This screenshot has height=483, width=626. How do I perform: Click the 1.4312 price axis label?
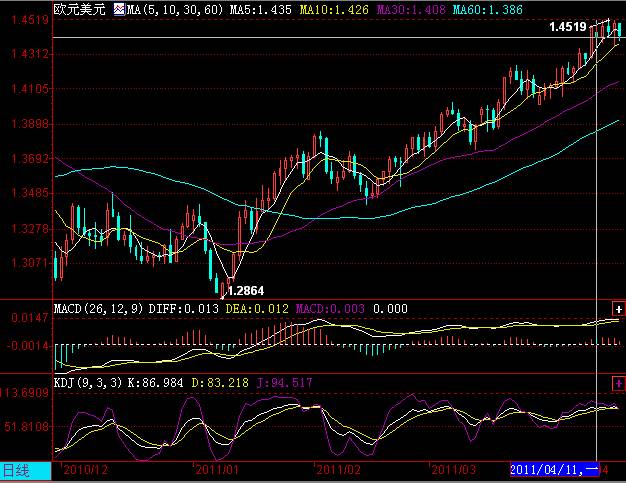[x=30, y=54]
